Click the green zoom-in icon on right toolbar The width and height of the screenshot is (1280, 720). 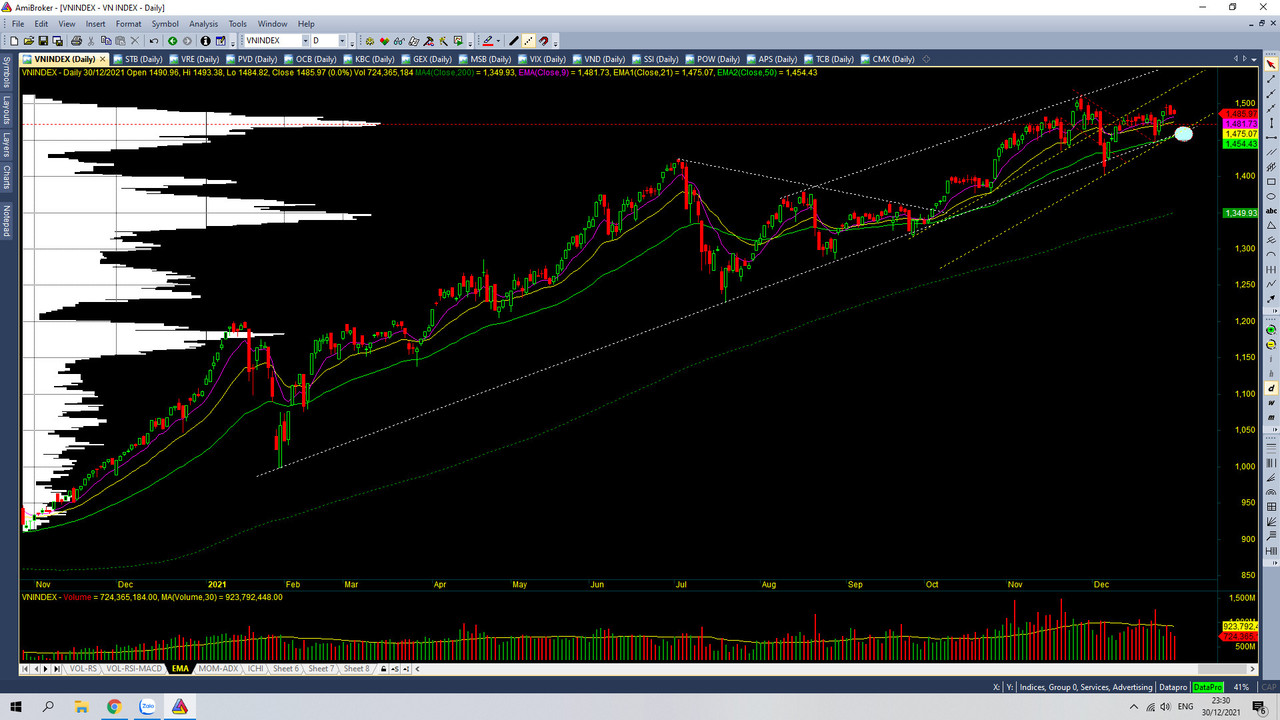1271,330
